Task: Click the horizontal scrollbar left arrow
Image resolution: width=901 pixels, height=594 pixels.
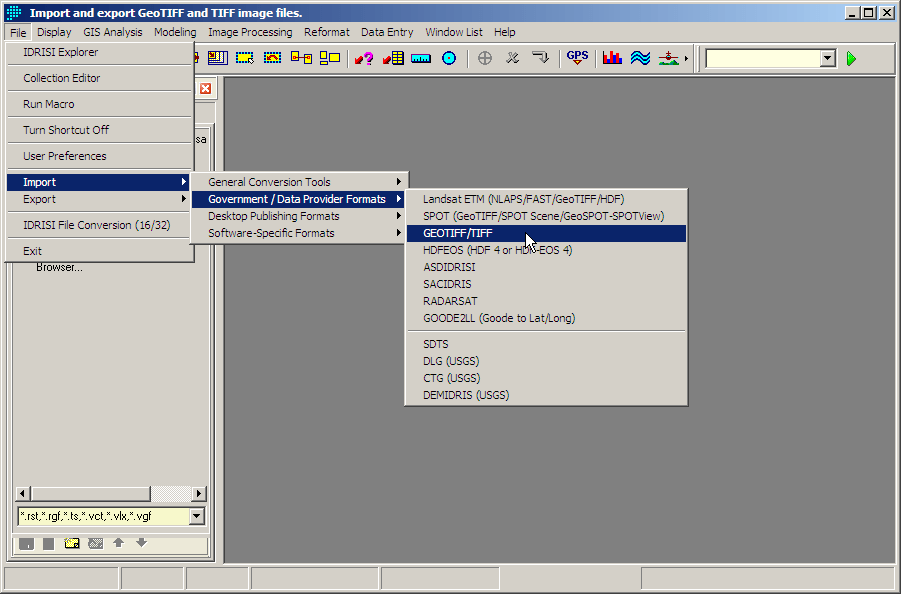Action: [x=22, y=493]
